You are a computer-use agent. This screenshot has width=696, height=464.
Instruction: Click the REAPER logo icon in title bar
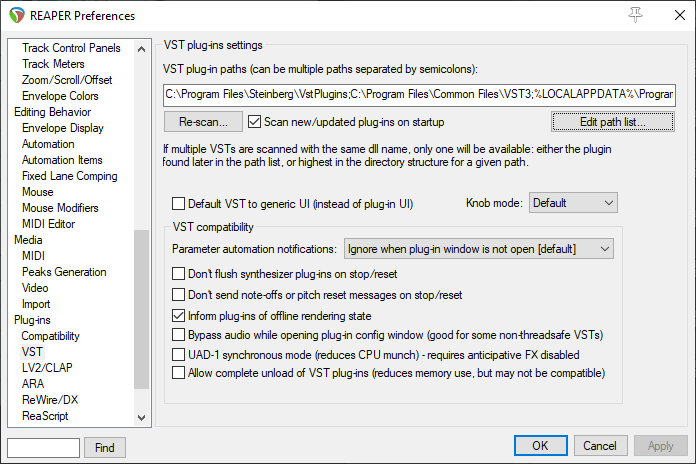click(x=17, y=16)
